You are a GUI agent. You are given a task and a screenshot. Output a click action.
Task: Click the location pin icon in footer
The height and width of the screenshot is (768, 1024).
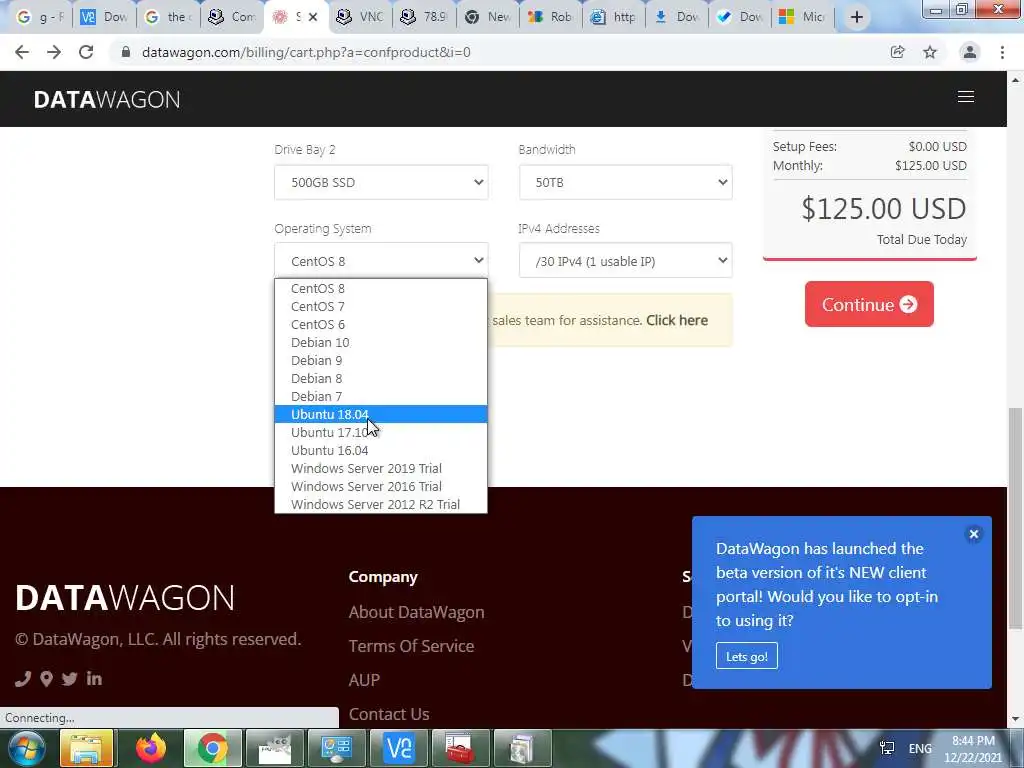click(46, 679)
